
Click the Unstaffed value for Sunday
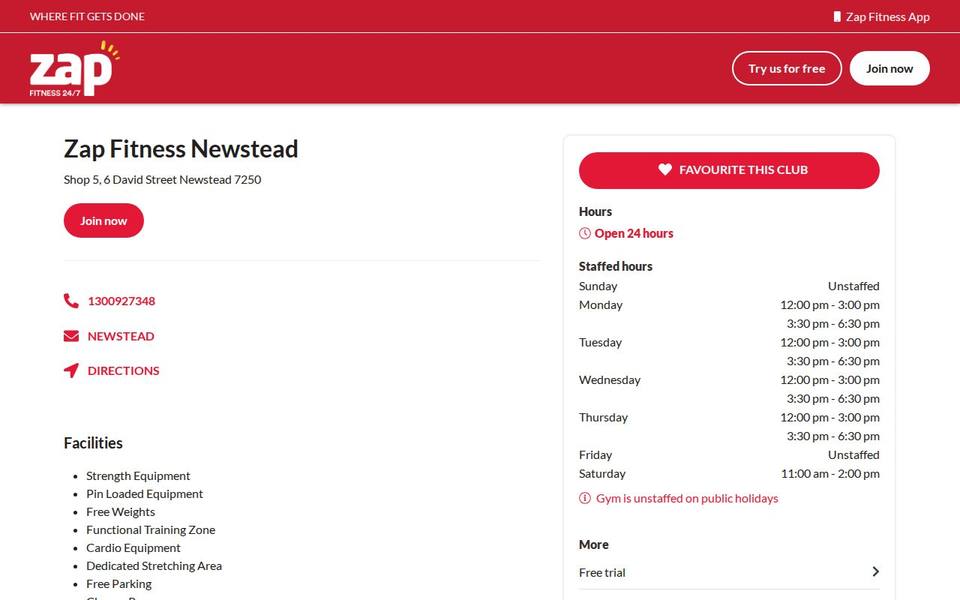point(853,286)
